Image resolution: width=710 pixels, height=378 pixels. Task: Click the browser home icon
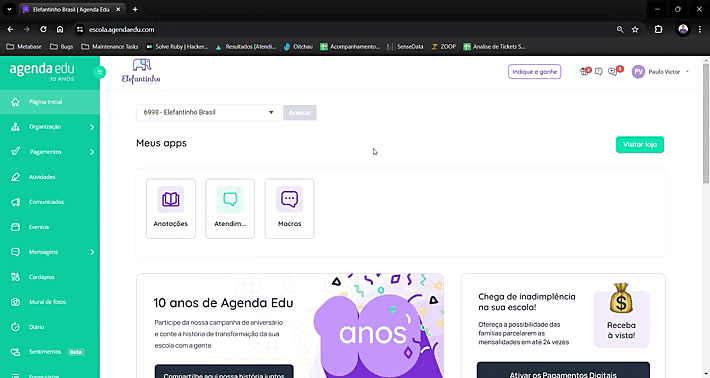tap(60, 29)
